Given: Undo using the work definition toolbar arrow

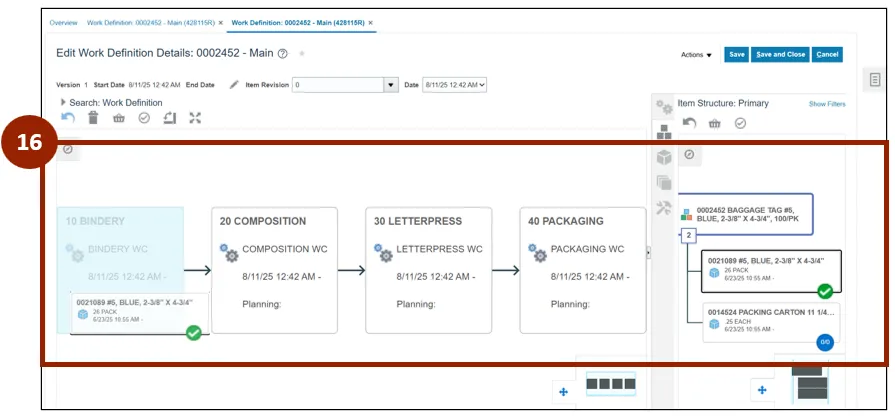Looking at the screenshot, I should 68,118.
